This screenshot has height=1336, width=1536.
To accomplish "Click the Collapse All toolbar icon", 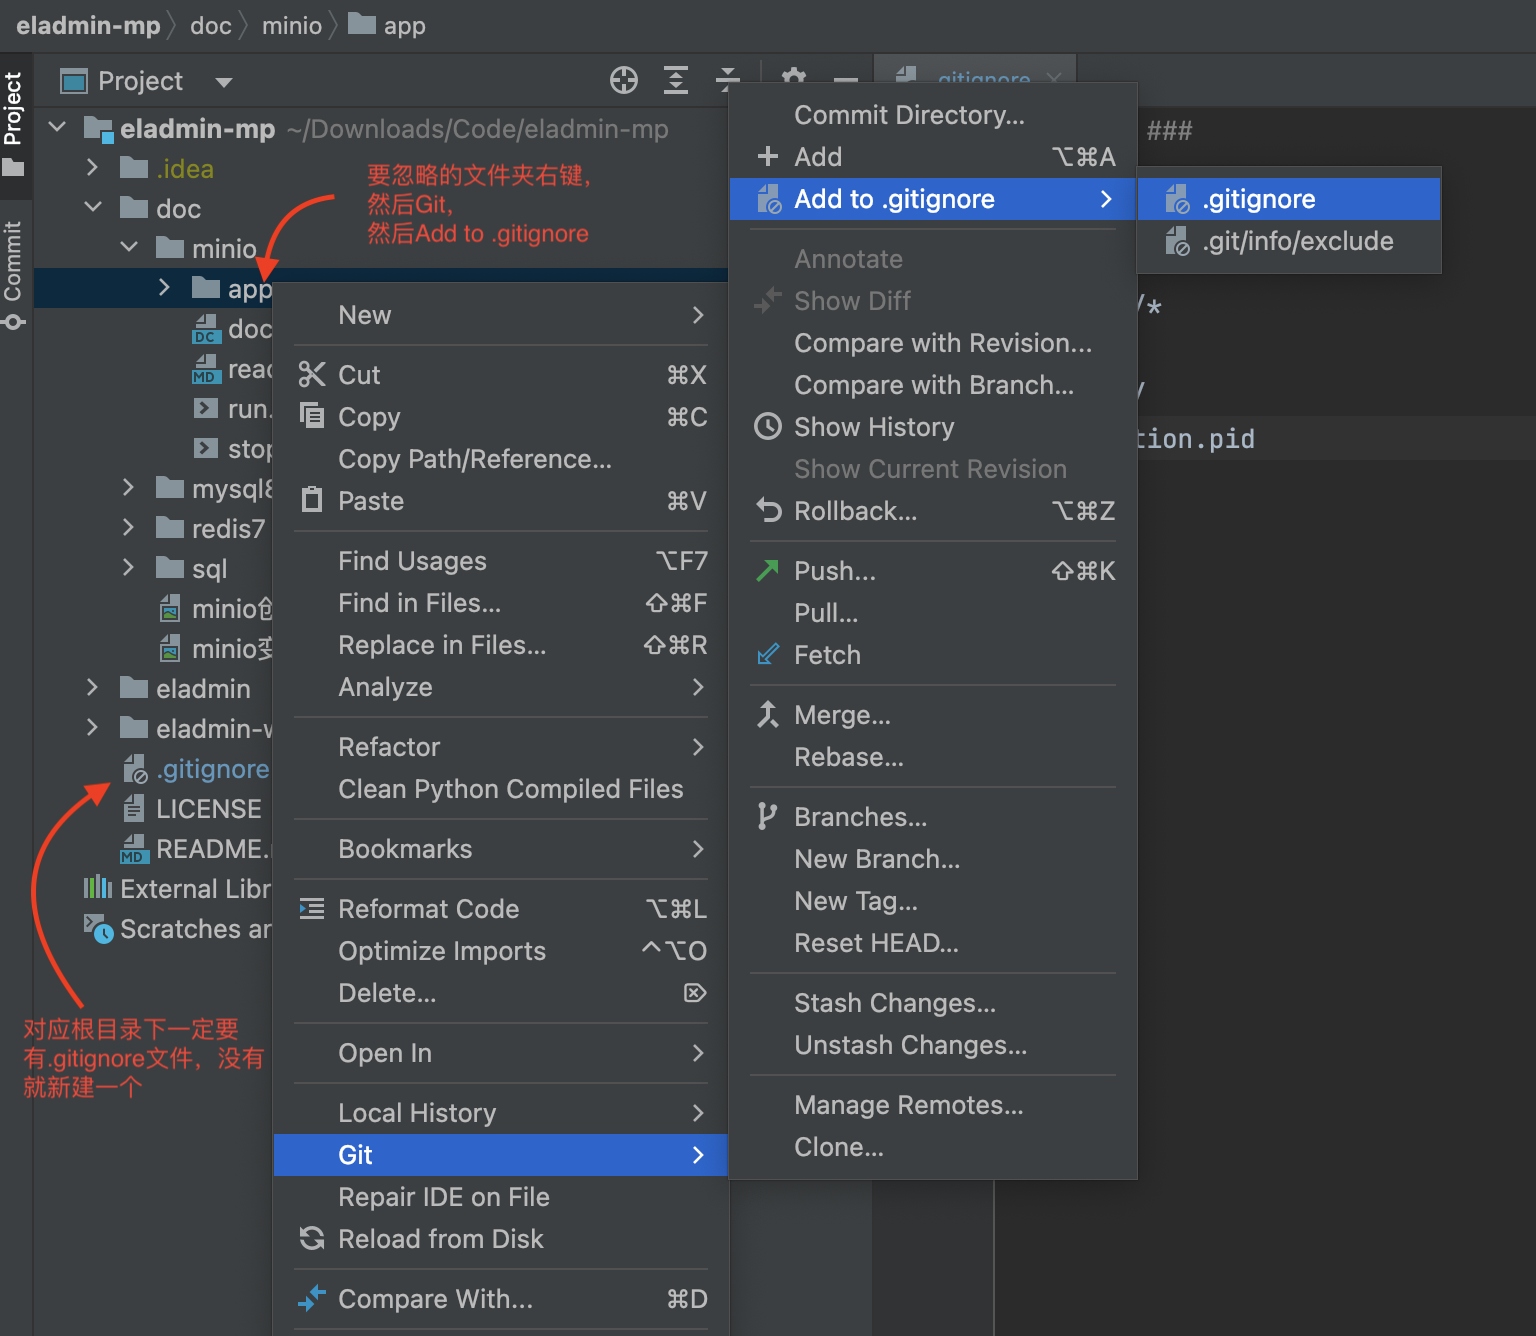I will coord(727,78).
